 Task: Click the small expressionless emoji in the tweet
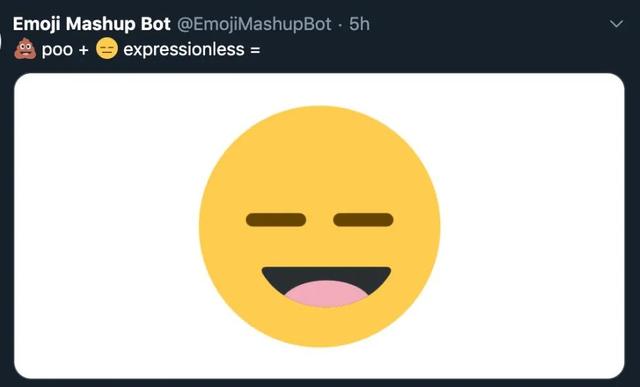coord(107,49)
